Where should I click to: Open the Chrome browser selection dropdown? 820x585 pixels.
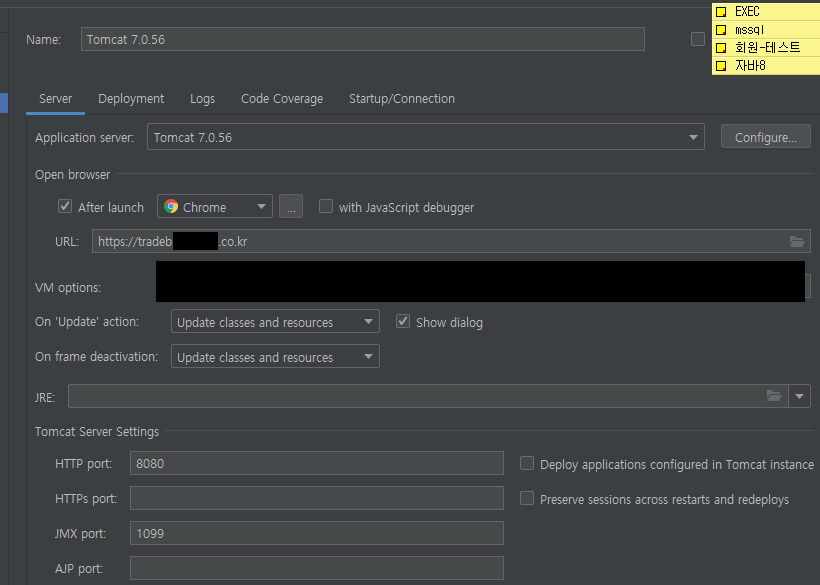[214, 207]
